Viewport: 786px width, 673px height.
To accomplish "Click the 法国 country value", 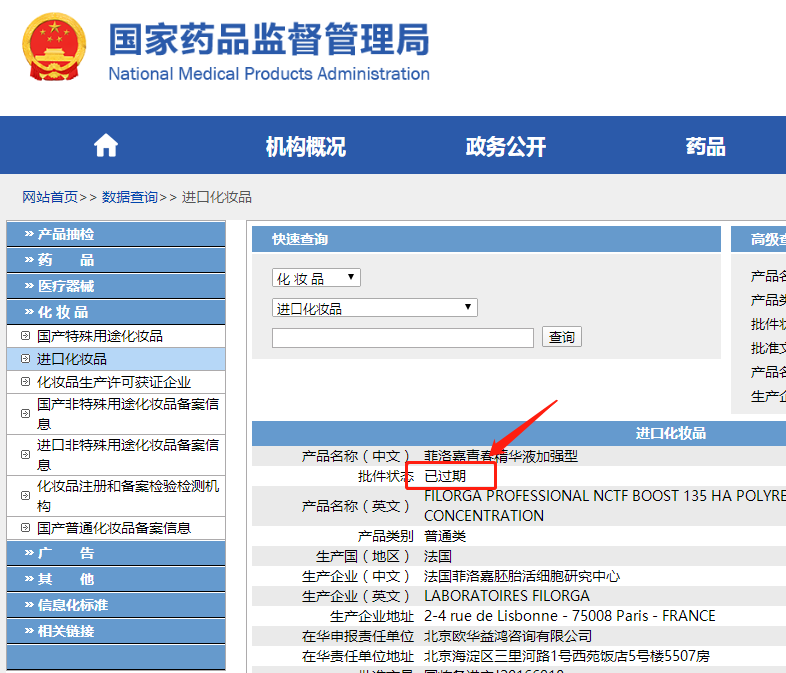I will (438, 556).
